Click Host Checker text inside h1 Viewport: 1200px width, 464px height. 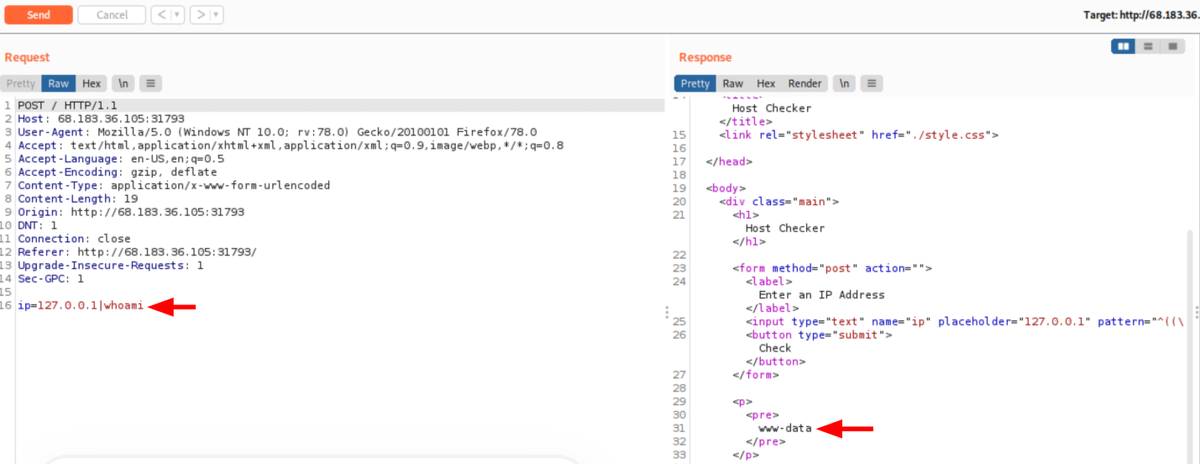pyautogui.click(x=785, y=228)
